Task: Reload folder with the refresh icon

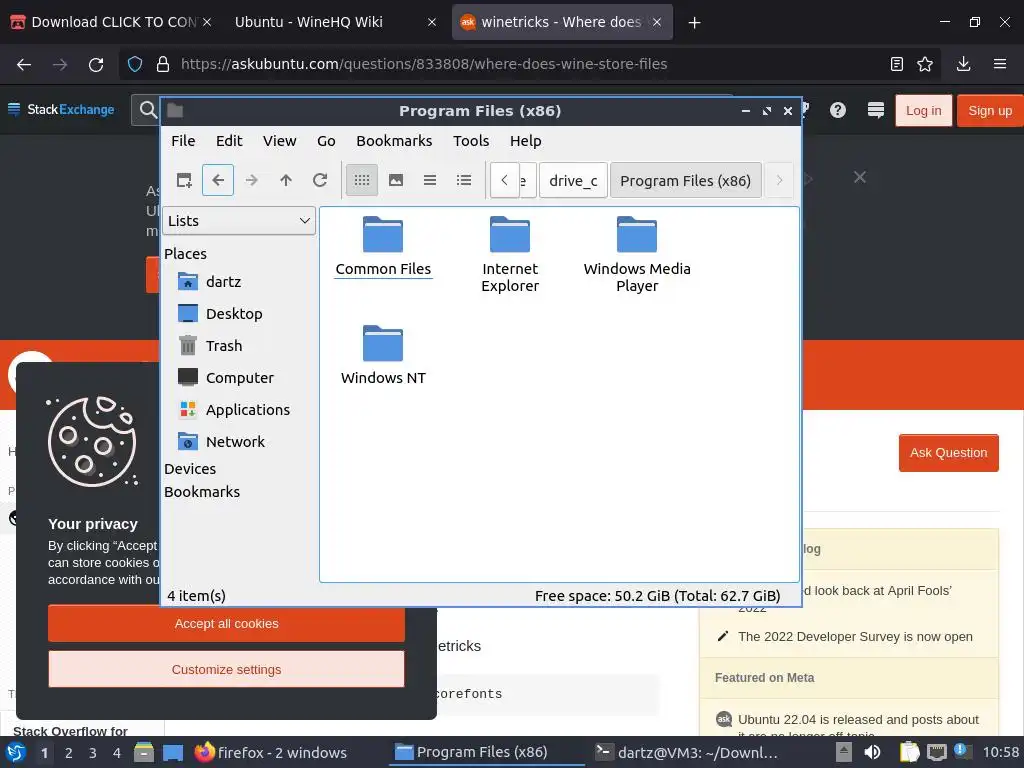Action: [319, 180]
